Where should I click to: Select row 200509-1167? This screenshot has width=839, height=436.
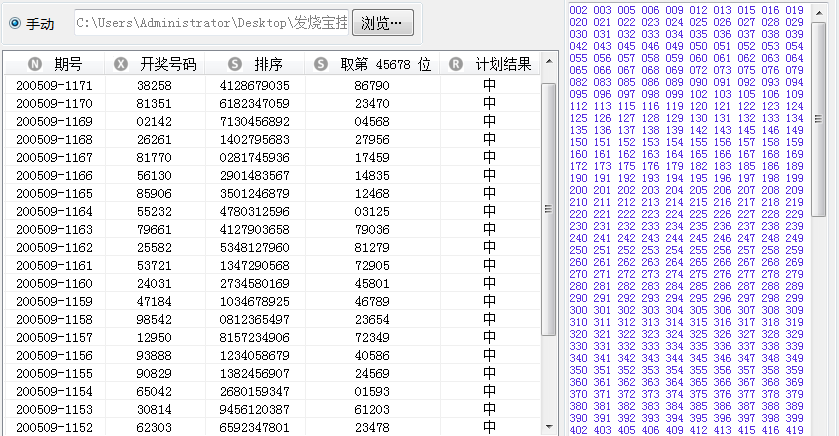pyautogui.click(x=272, y=157)
